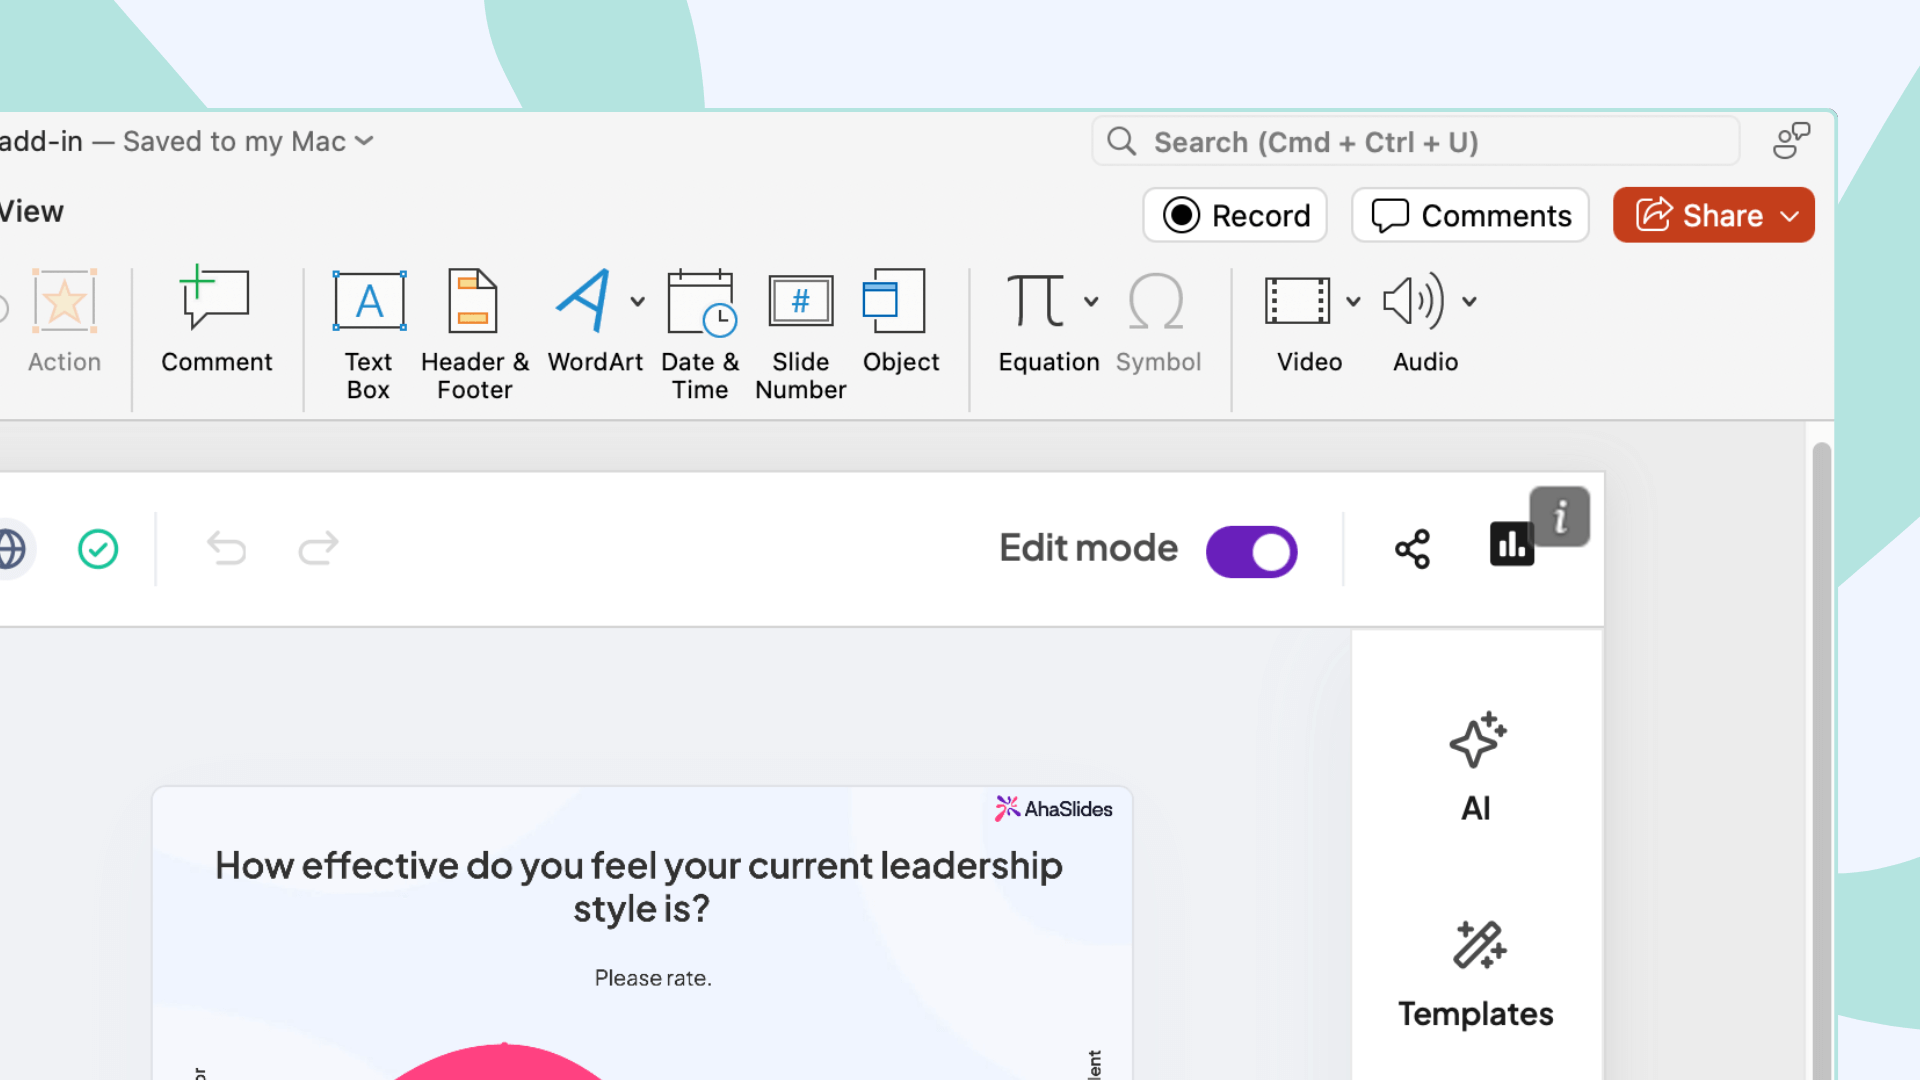Open the View ribbon tab

(x=32, y=211)
